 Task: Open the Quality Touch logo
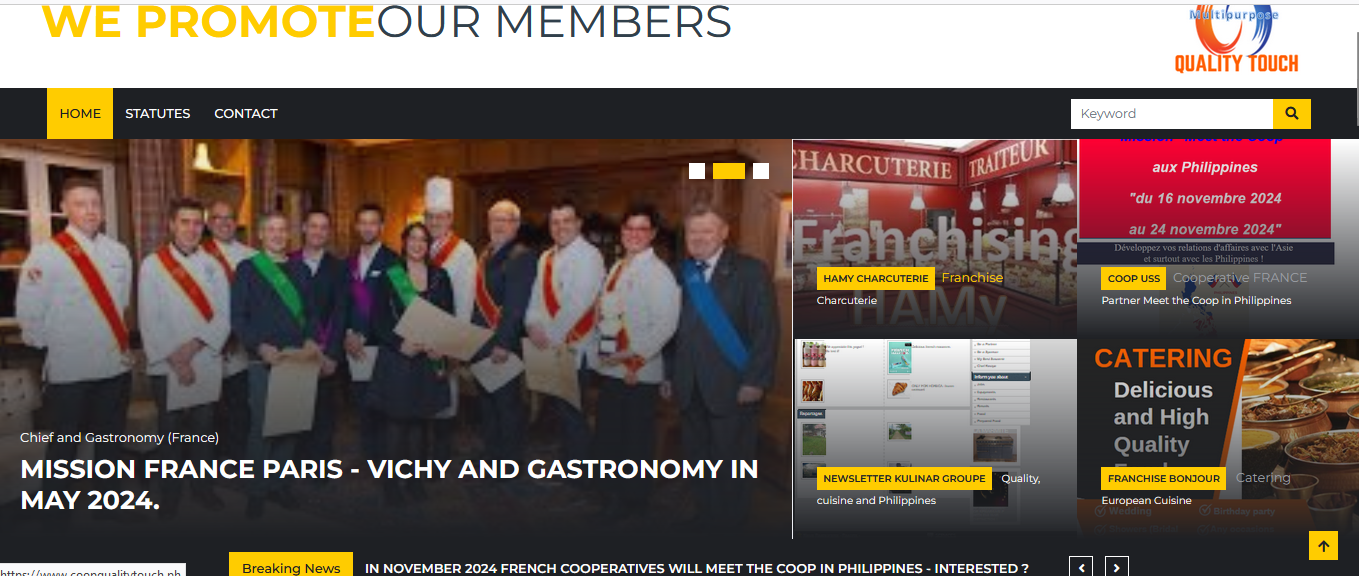click(x=1236, y=40)
